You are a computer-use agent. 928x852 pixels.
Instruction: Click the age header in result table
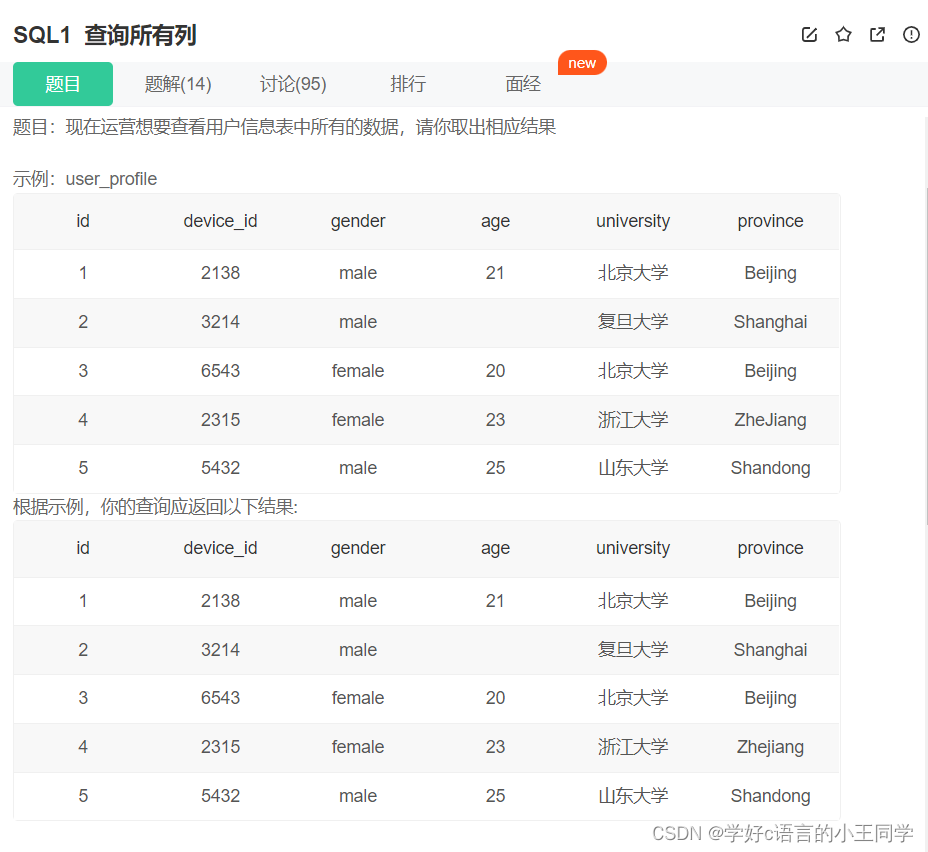(495, 548)
